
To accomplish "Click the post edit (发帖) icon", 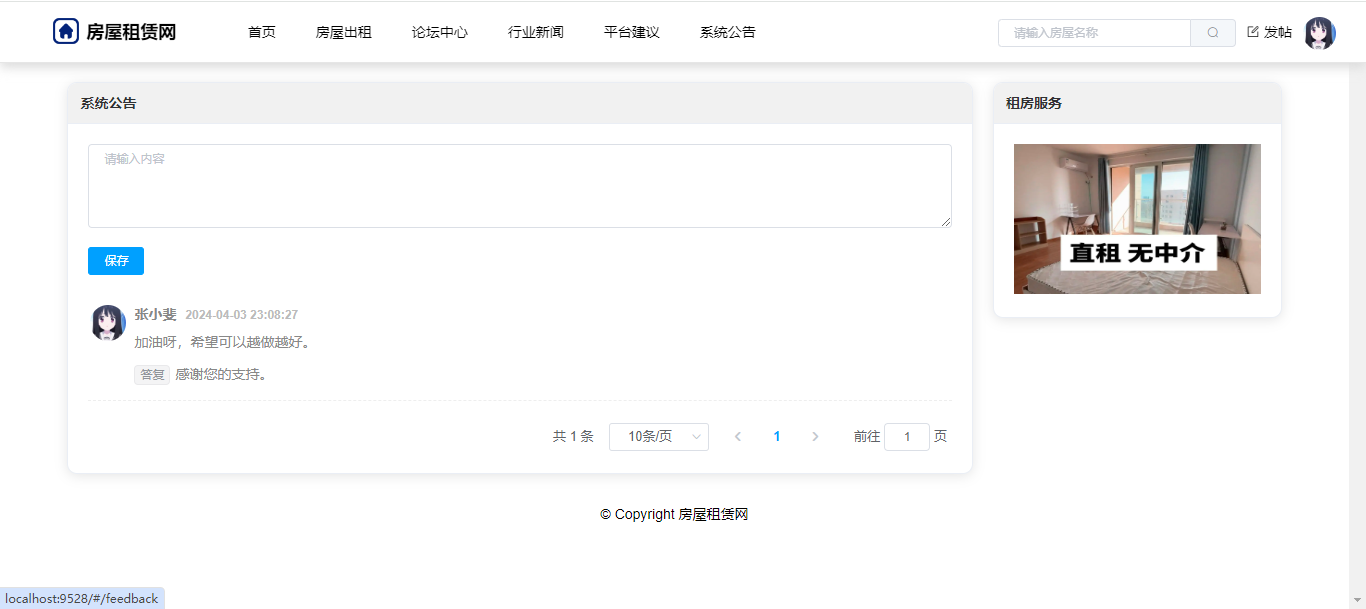I will click(1253, 32).
